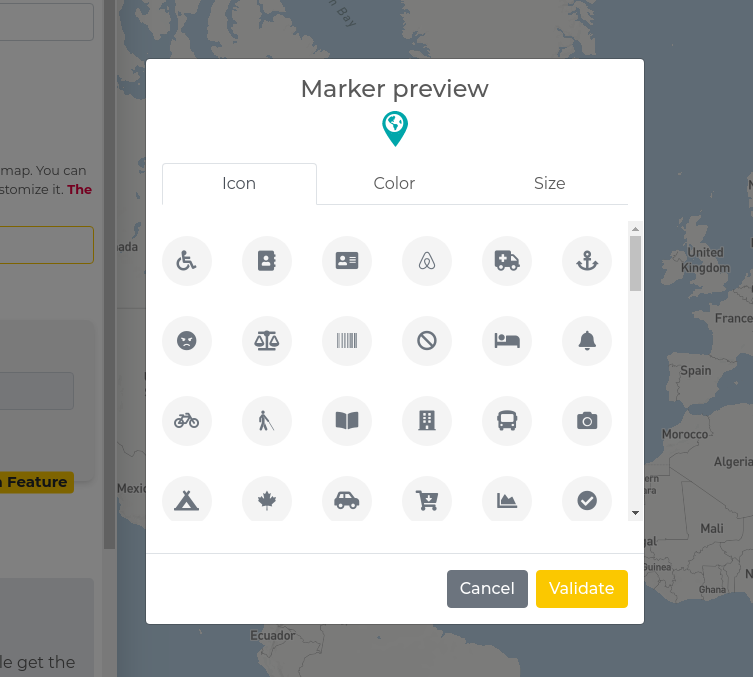Choose the angry face icon
Viewport: 753px width, 677px height.
pos(187,341)
